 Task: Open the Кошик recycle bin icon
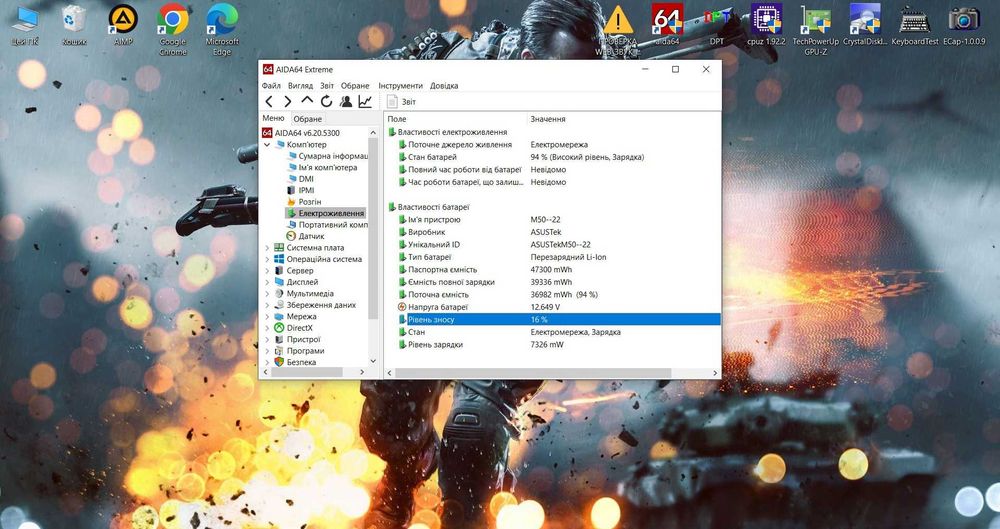coord(74,26)
